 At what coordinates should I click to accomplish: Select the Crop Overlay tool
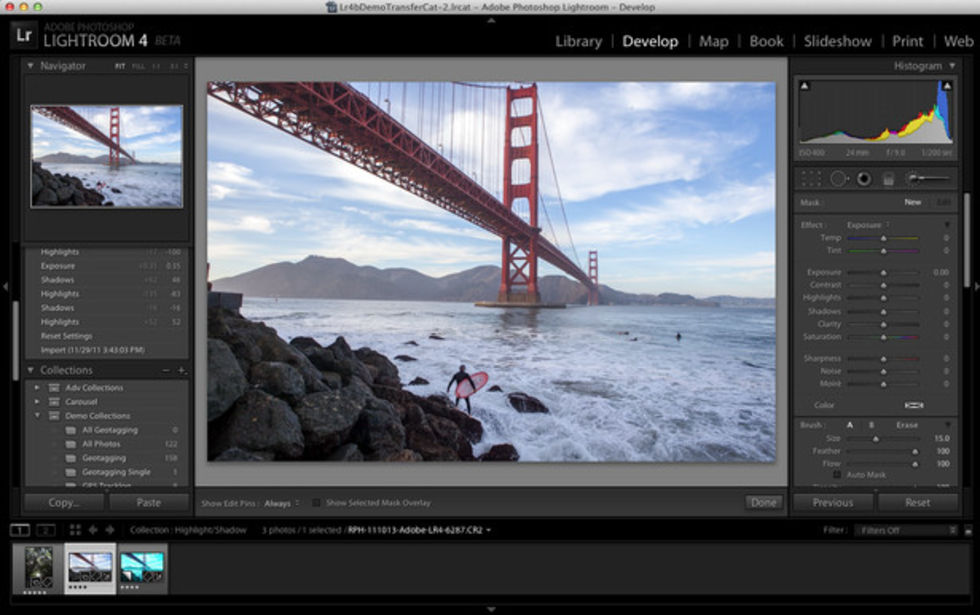(811, 179)
